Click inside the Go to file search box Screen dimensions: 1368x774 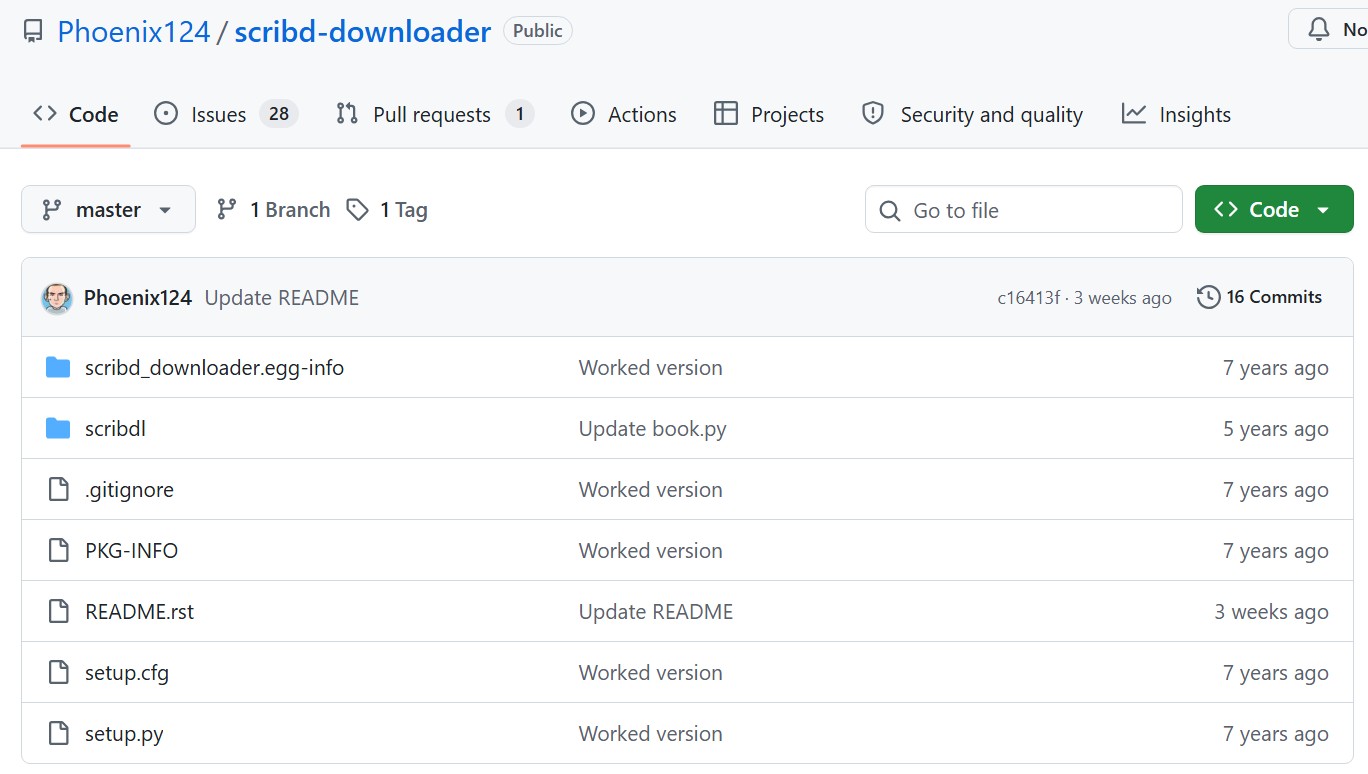click(x=1023, y=209)
